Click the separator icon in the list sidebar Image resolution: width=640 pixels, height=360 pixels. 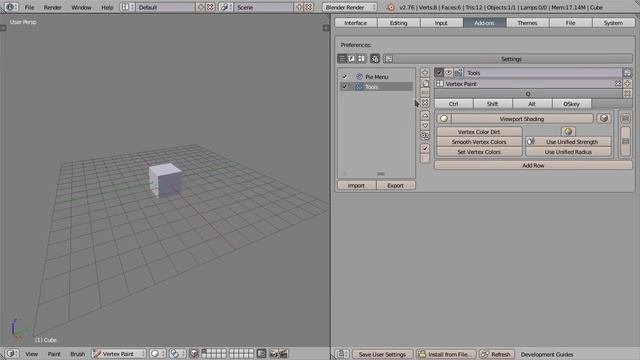425,93
